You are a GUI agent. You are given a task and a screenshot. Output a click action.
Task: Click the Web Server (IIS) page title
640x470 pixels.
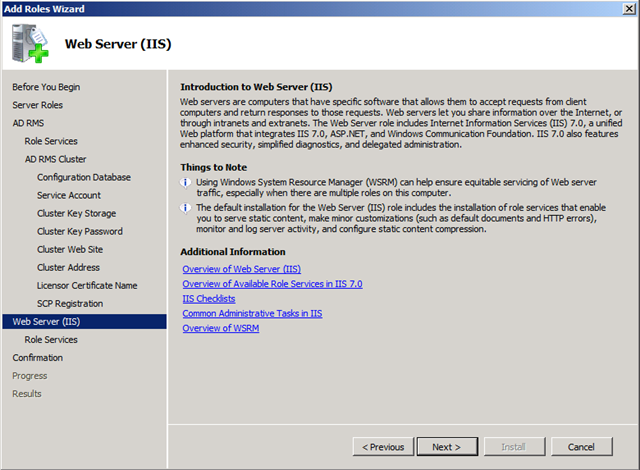(118, 44)
